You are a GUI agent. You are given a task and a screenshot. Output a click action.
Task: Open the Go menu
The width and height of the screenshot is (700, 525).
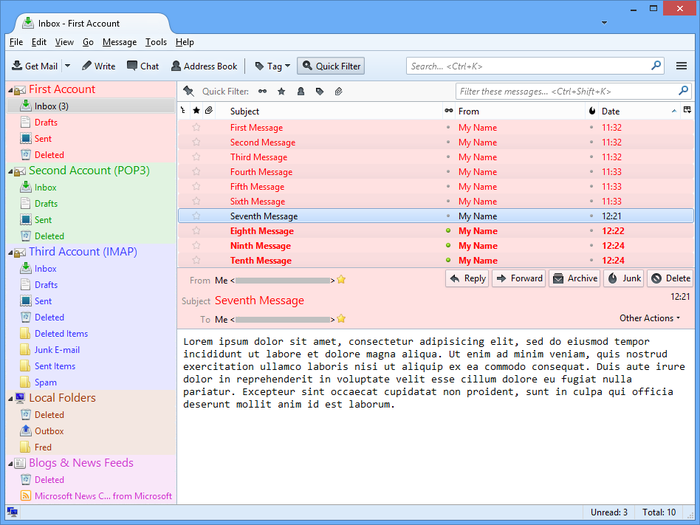coord(88,42)
